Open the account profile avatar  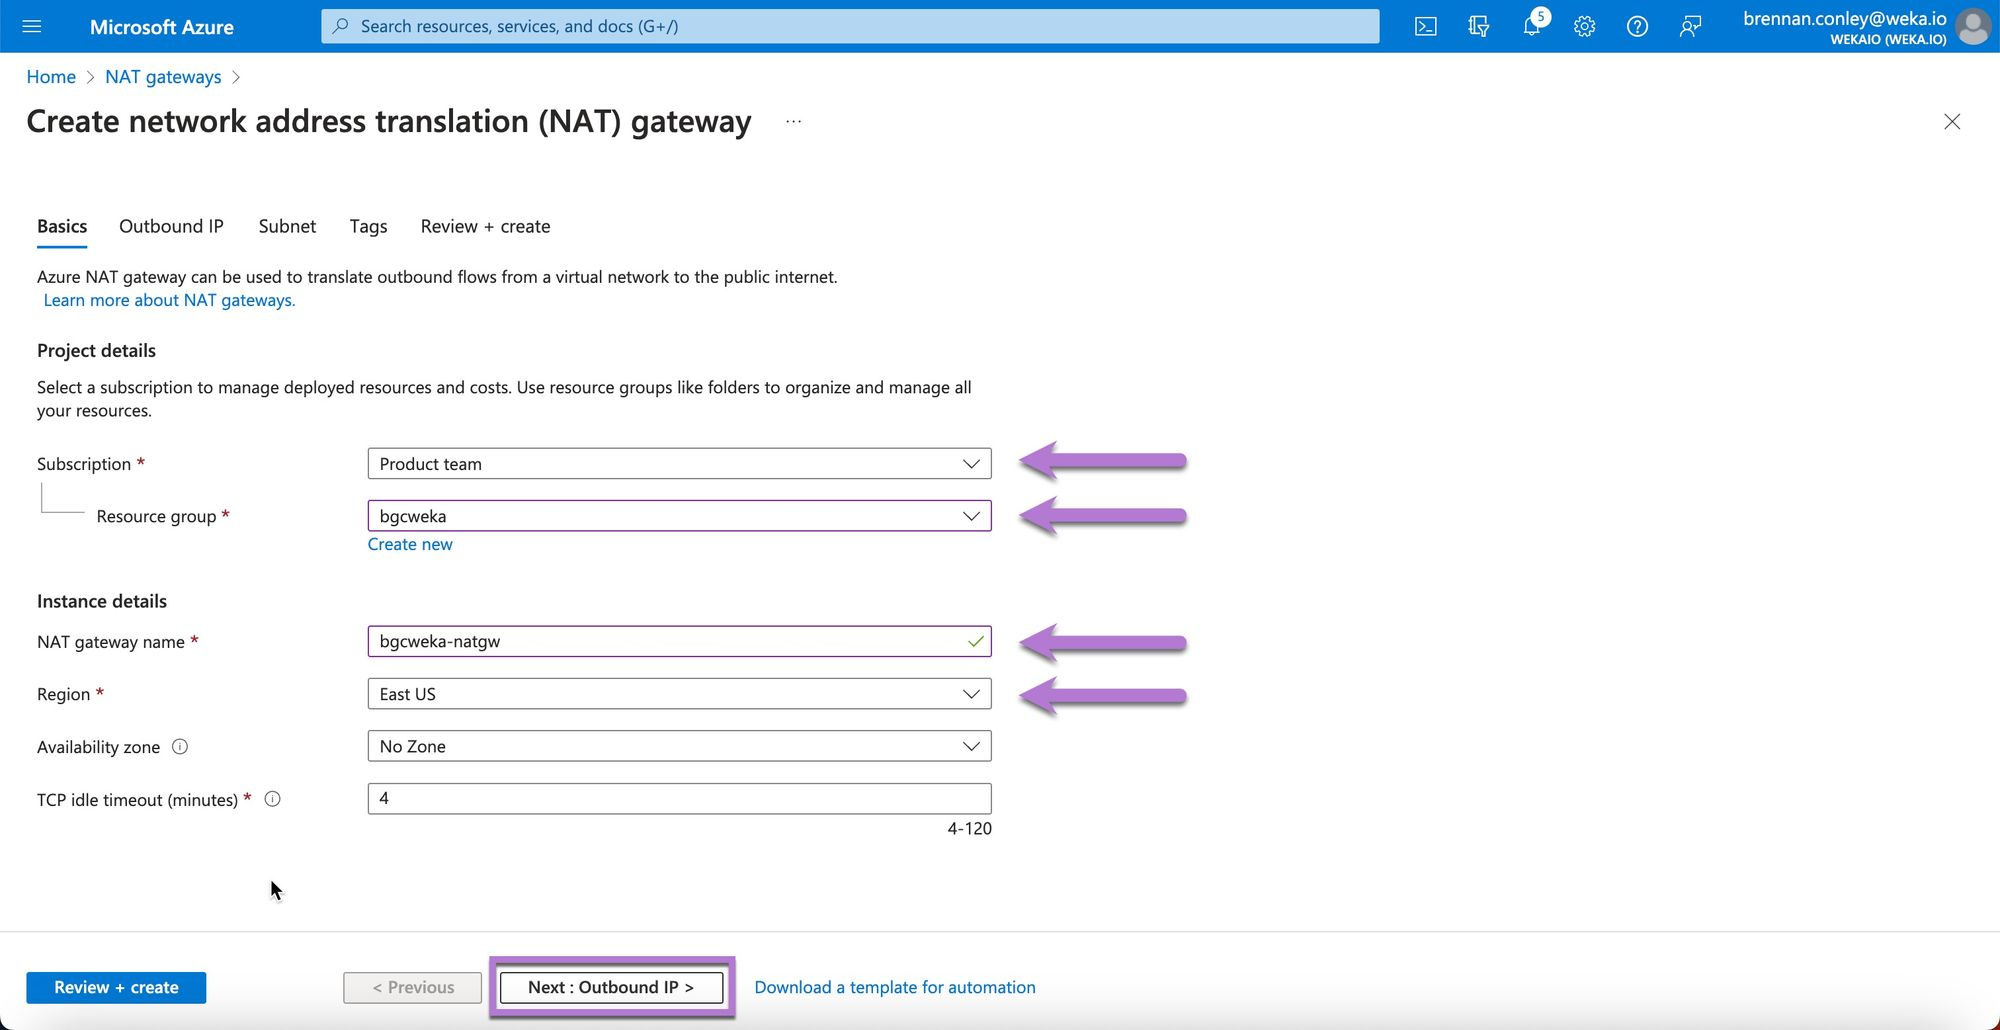(x=1972, y=26)
